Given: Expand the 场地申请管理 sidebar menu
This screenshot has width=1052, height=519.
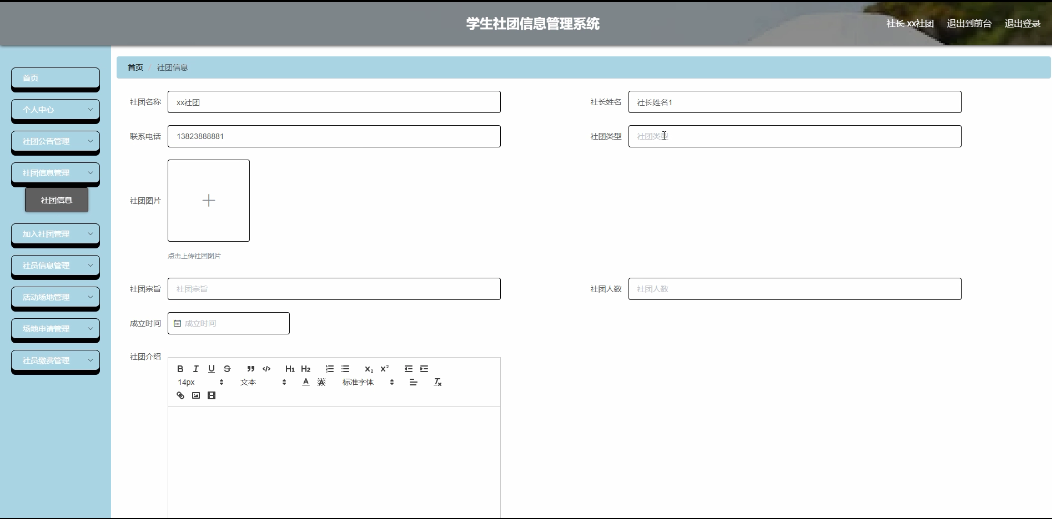Looking at the screenshot, I should [56, 329].
